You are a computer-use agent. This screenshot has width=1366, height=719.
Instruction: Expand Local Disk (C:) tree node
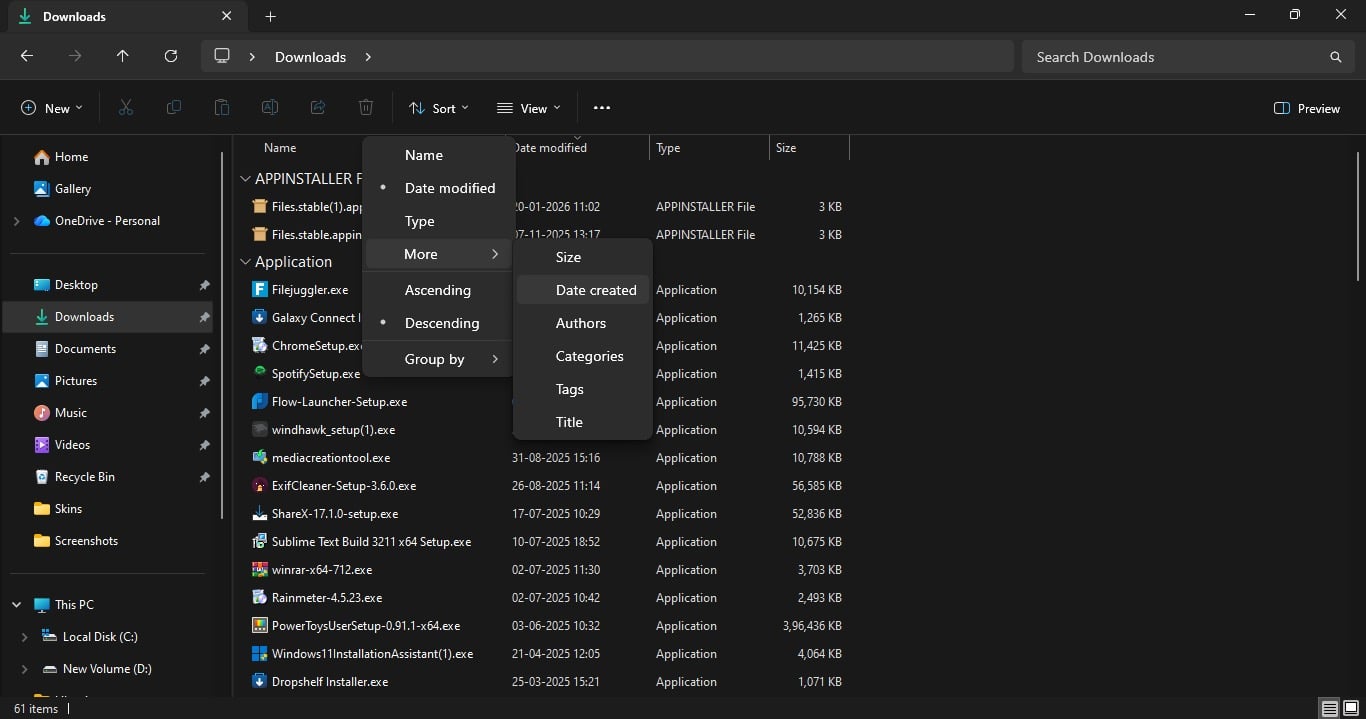[x=25, y=637]
